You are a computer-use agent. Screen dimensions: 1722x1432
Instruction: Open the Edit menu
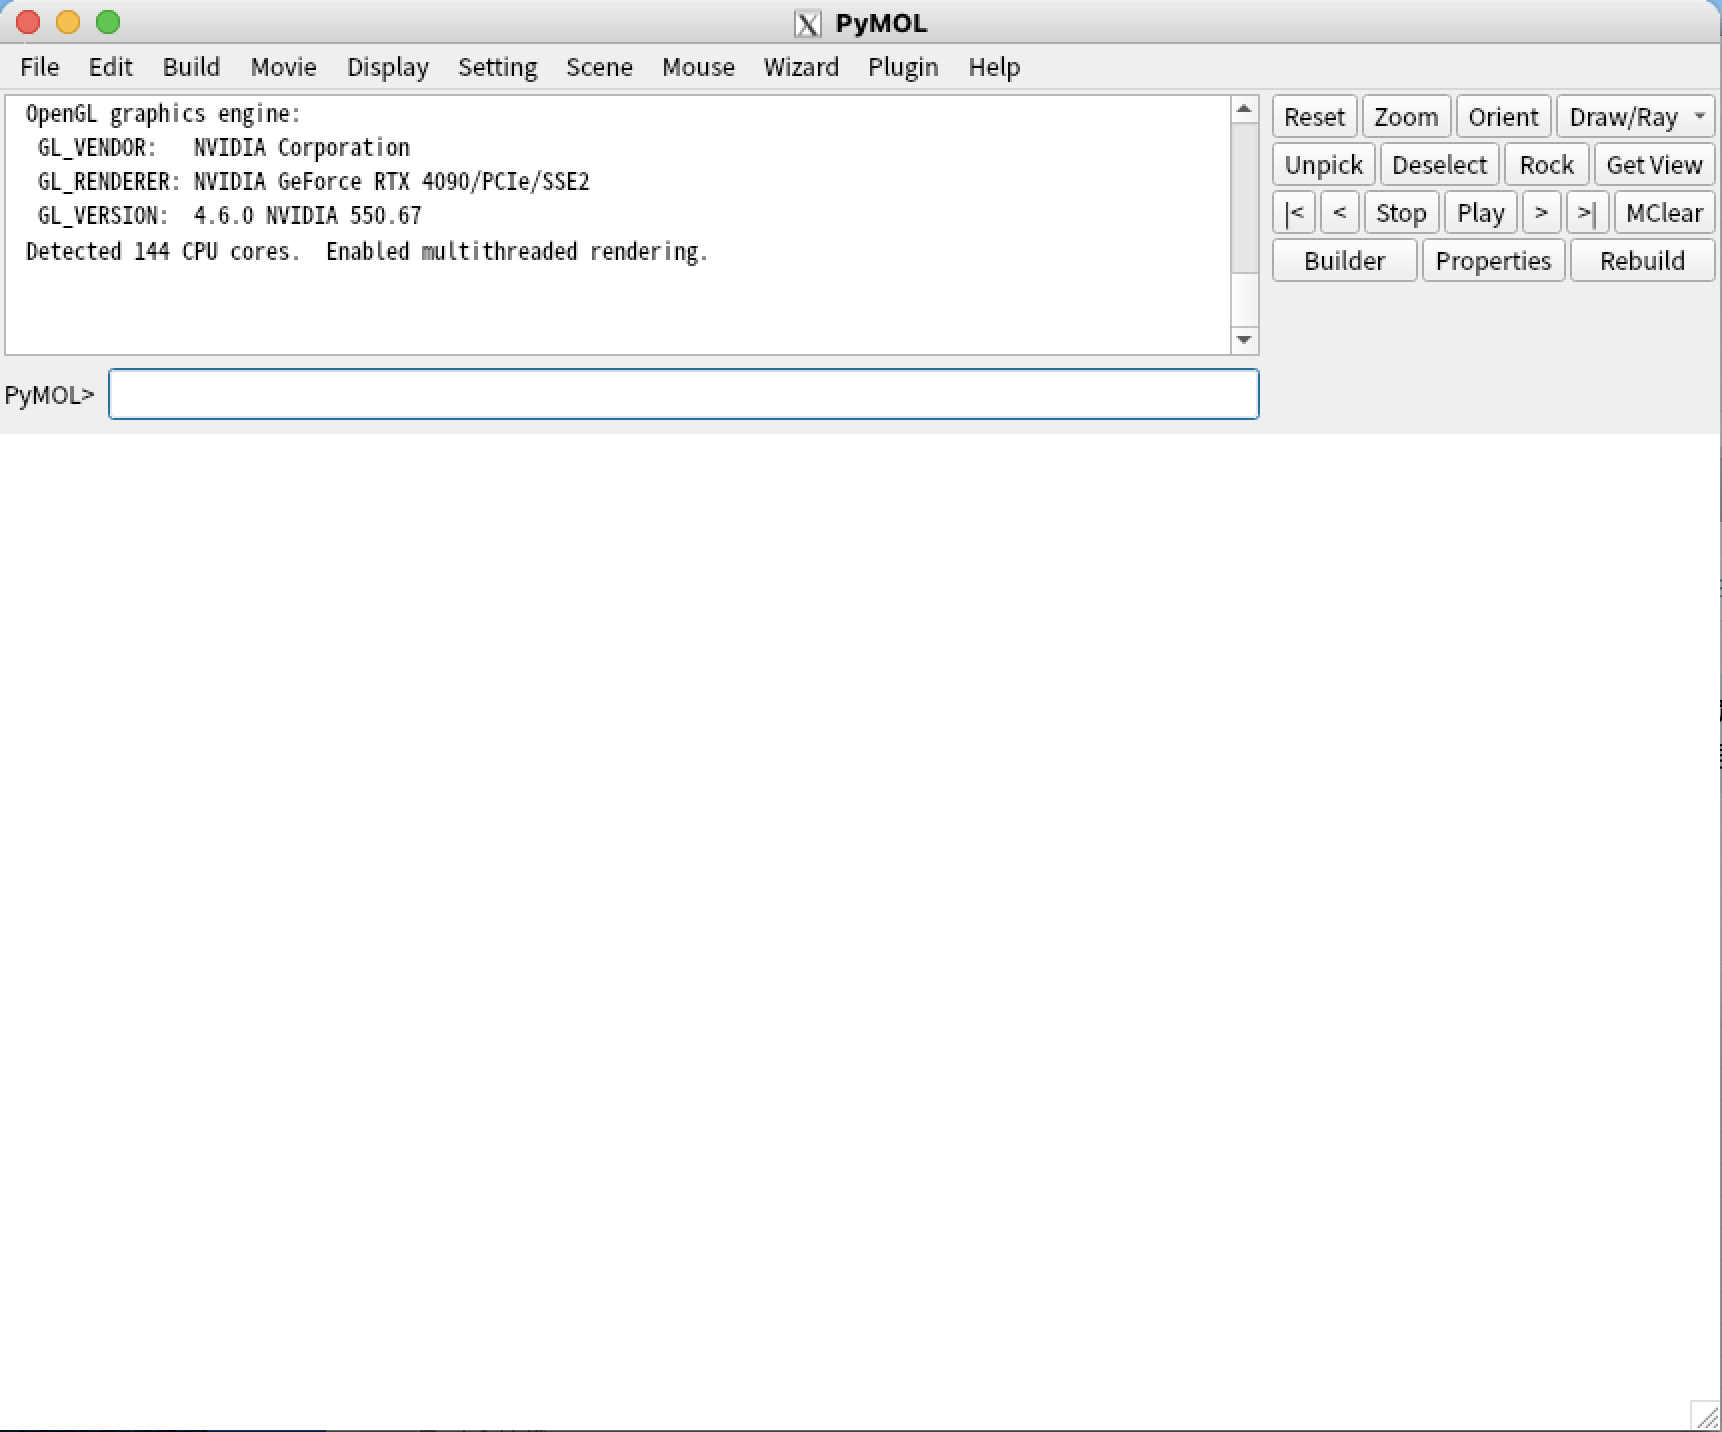click(110, 67)
